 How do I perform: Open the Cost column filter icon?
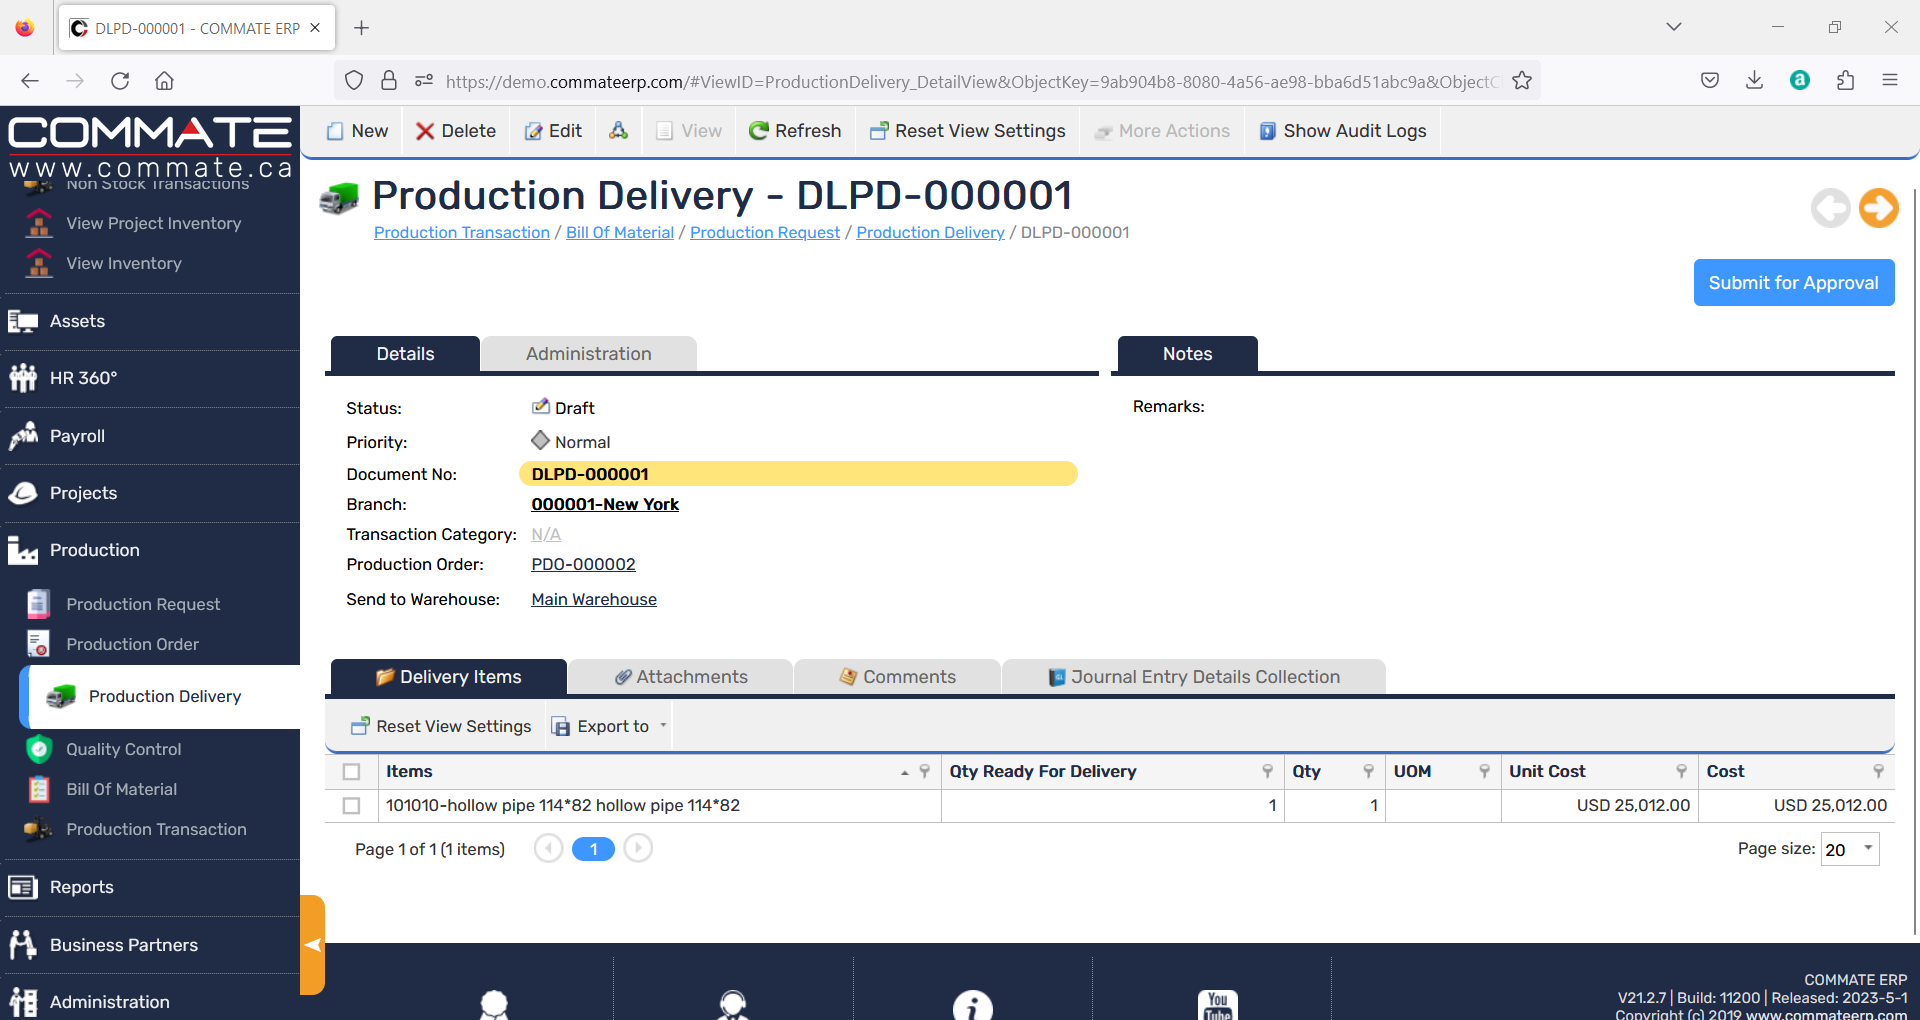(1879, 771)
